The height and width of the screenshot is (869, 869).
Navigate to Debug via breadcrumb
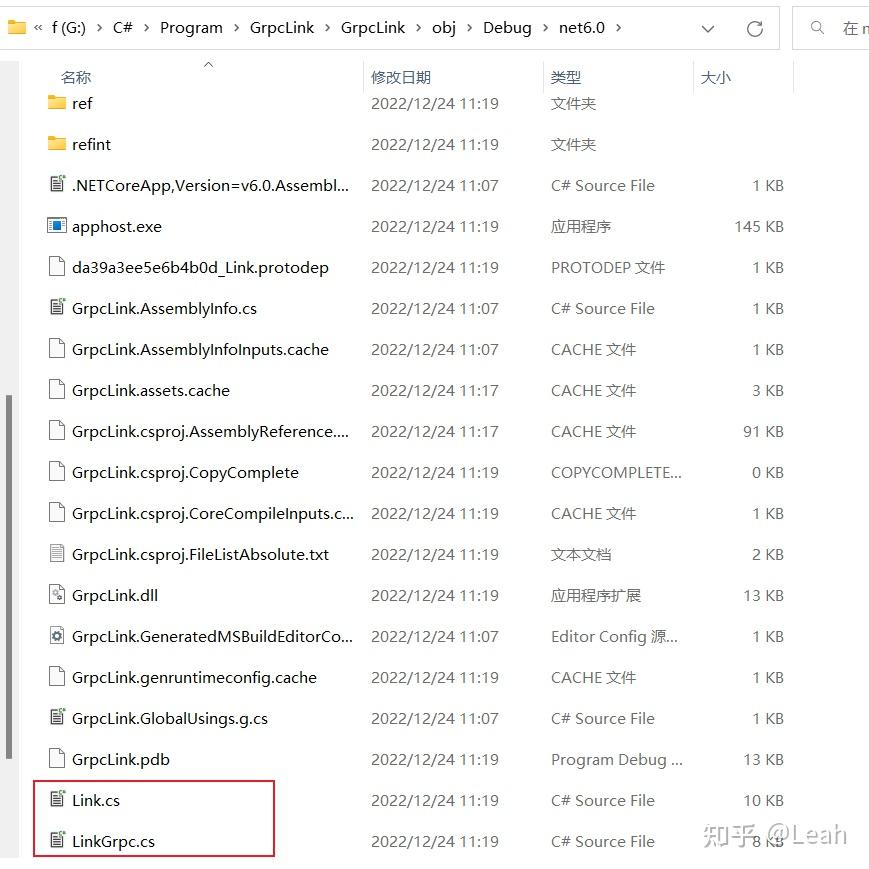(507, 27)
